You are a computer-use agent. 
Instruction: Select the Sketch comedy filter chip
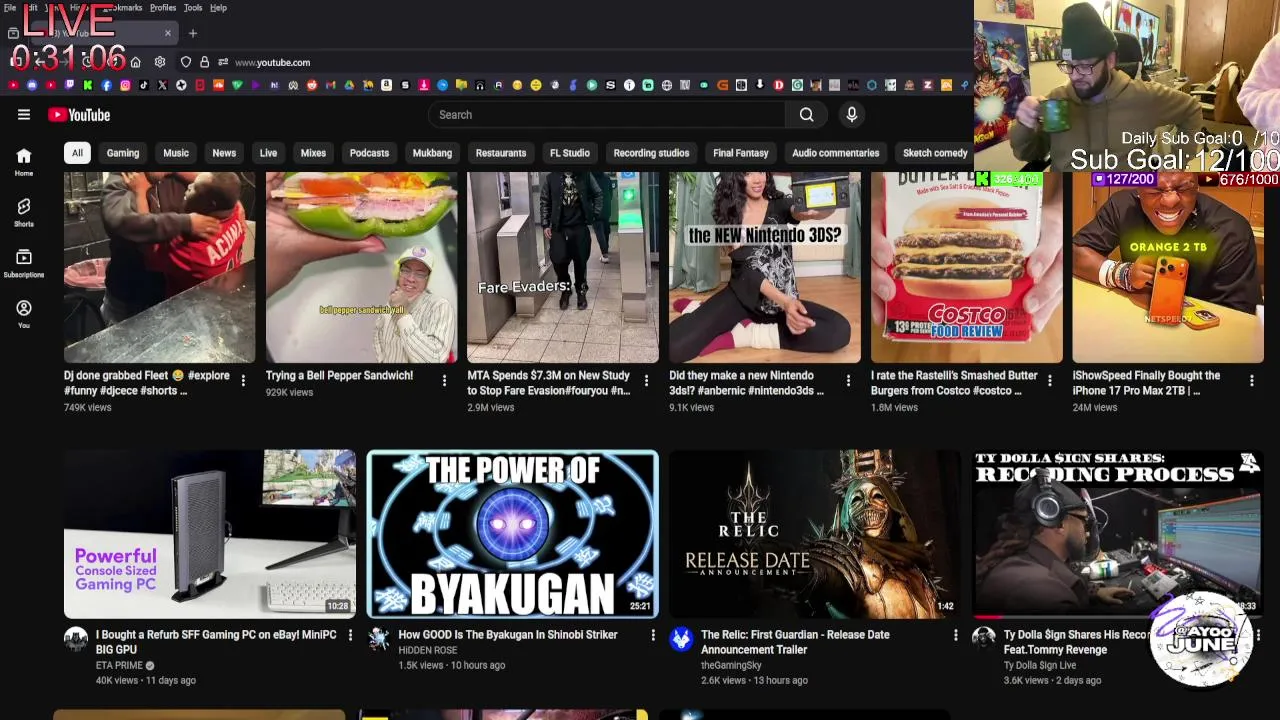pos(935,153)
